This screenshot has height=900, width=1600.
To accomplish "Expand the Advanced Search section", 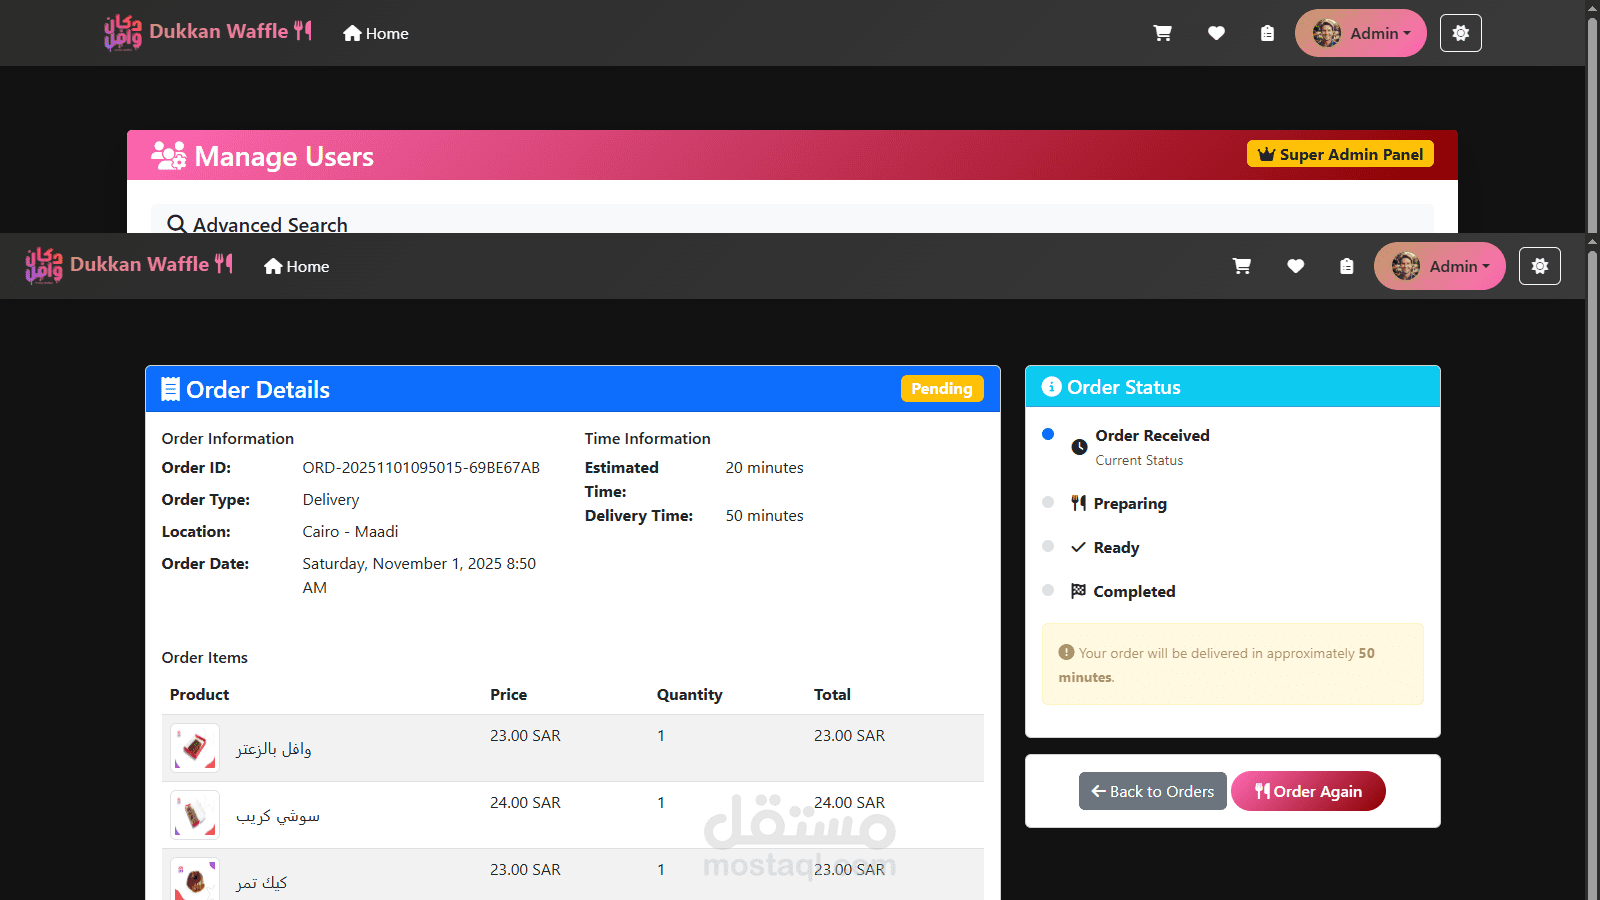I will [258, 224].
